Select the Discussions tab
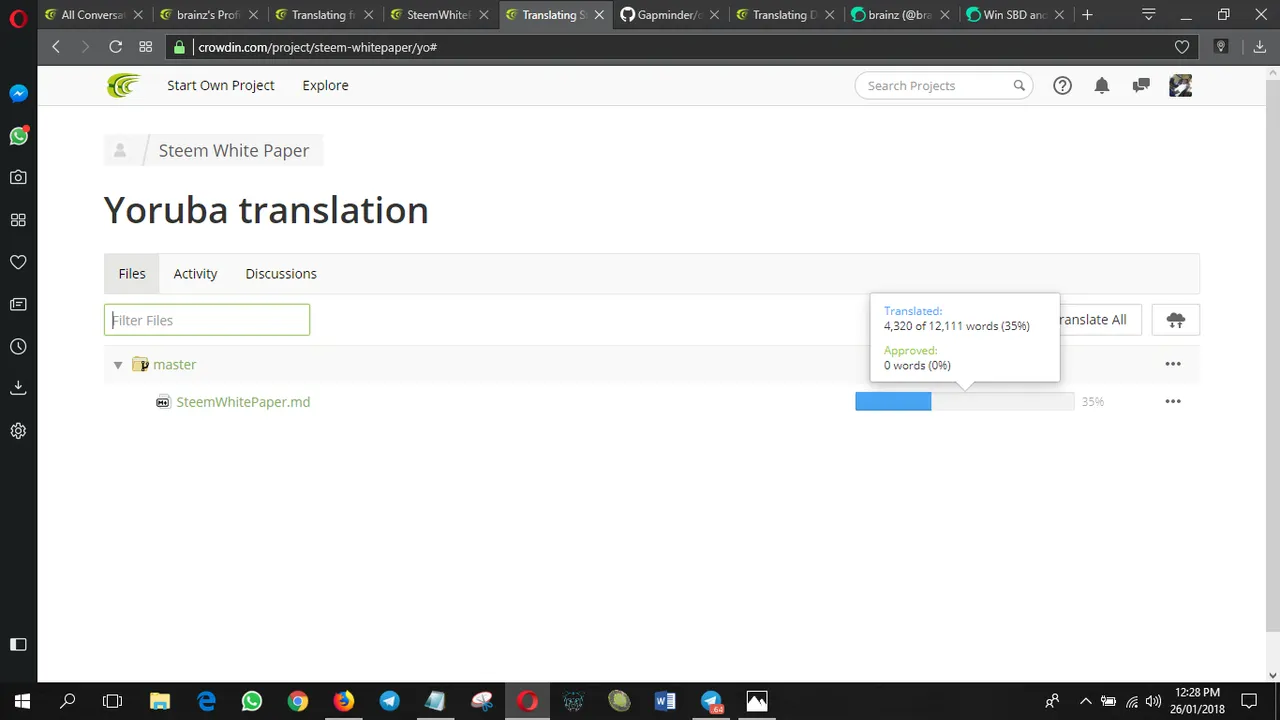Image resolution: width=1280 pixels, height=720 pixels. (281, 273)
